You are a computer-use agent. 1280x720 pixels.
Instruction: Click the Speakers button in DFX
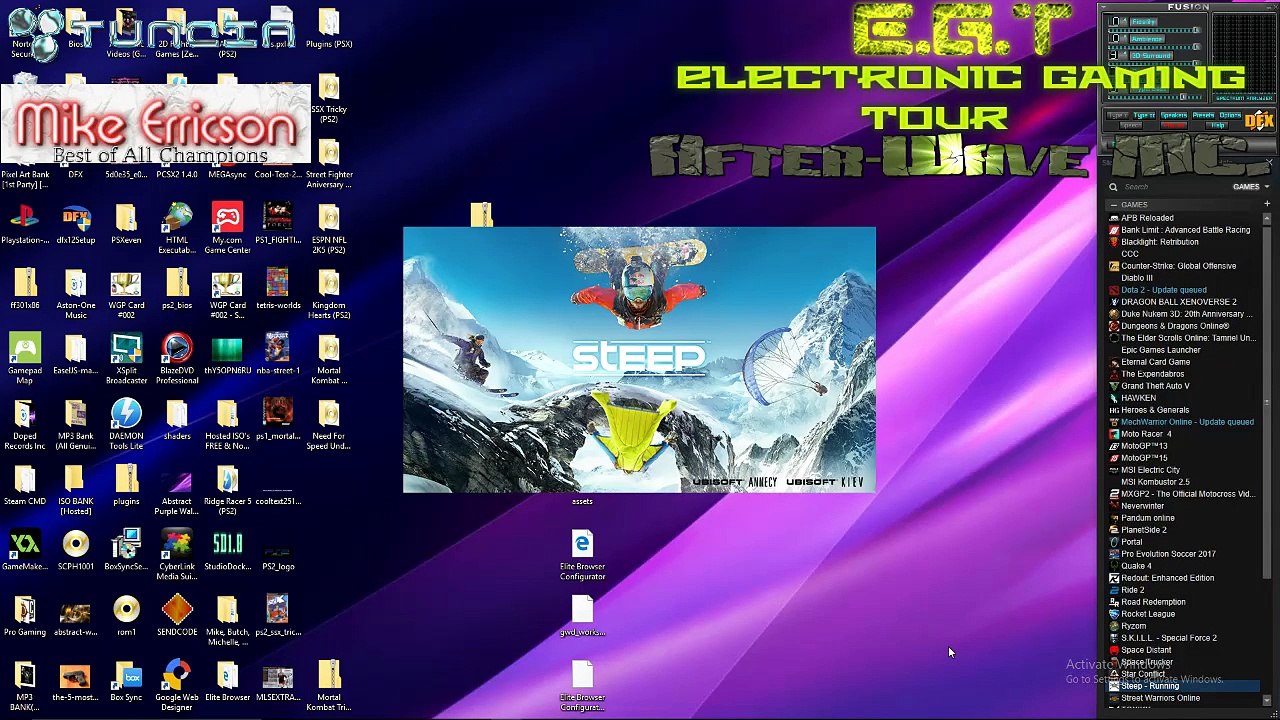click(1174, 116)
